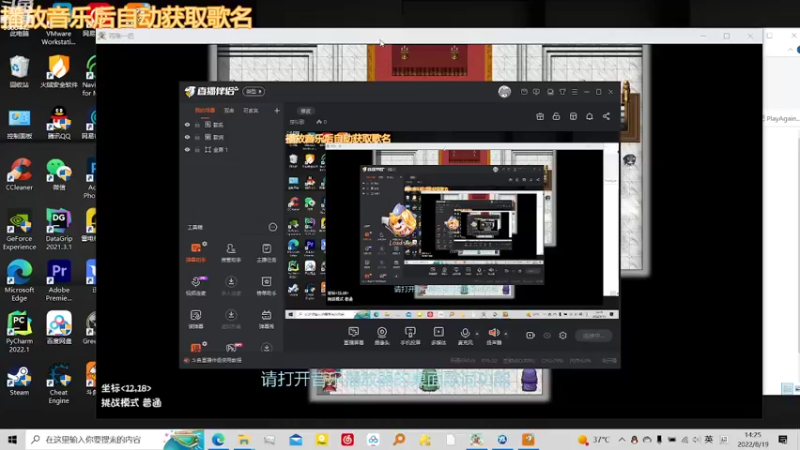The width and height of the screenshot is (800, 450).
Task: Select the 歌名 source row
Action: pos(232,124)
